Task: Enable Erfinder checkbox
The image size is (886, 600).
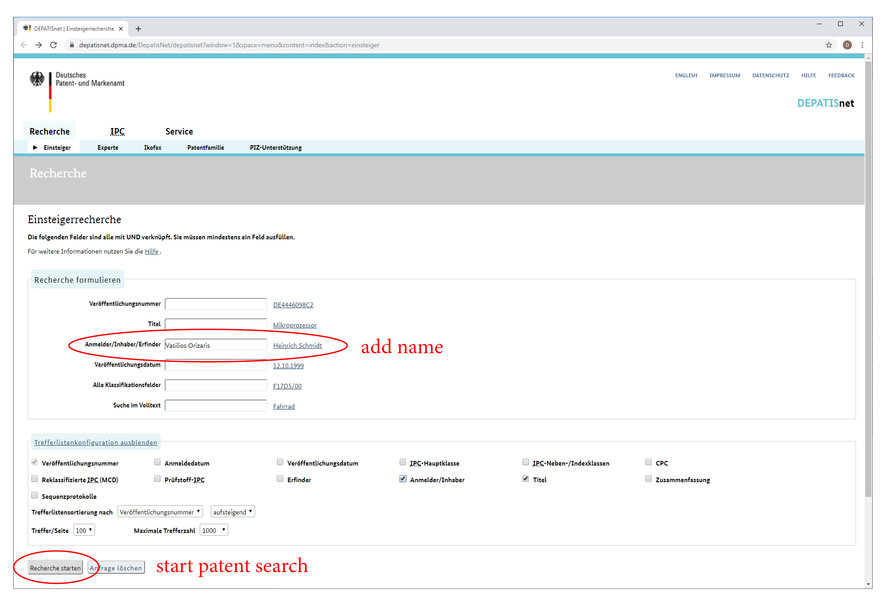Action: 280,479
